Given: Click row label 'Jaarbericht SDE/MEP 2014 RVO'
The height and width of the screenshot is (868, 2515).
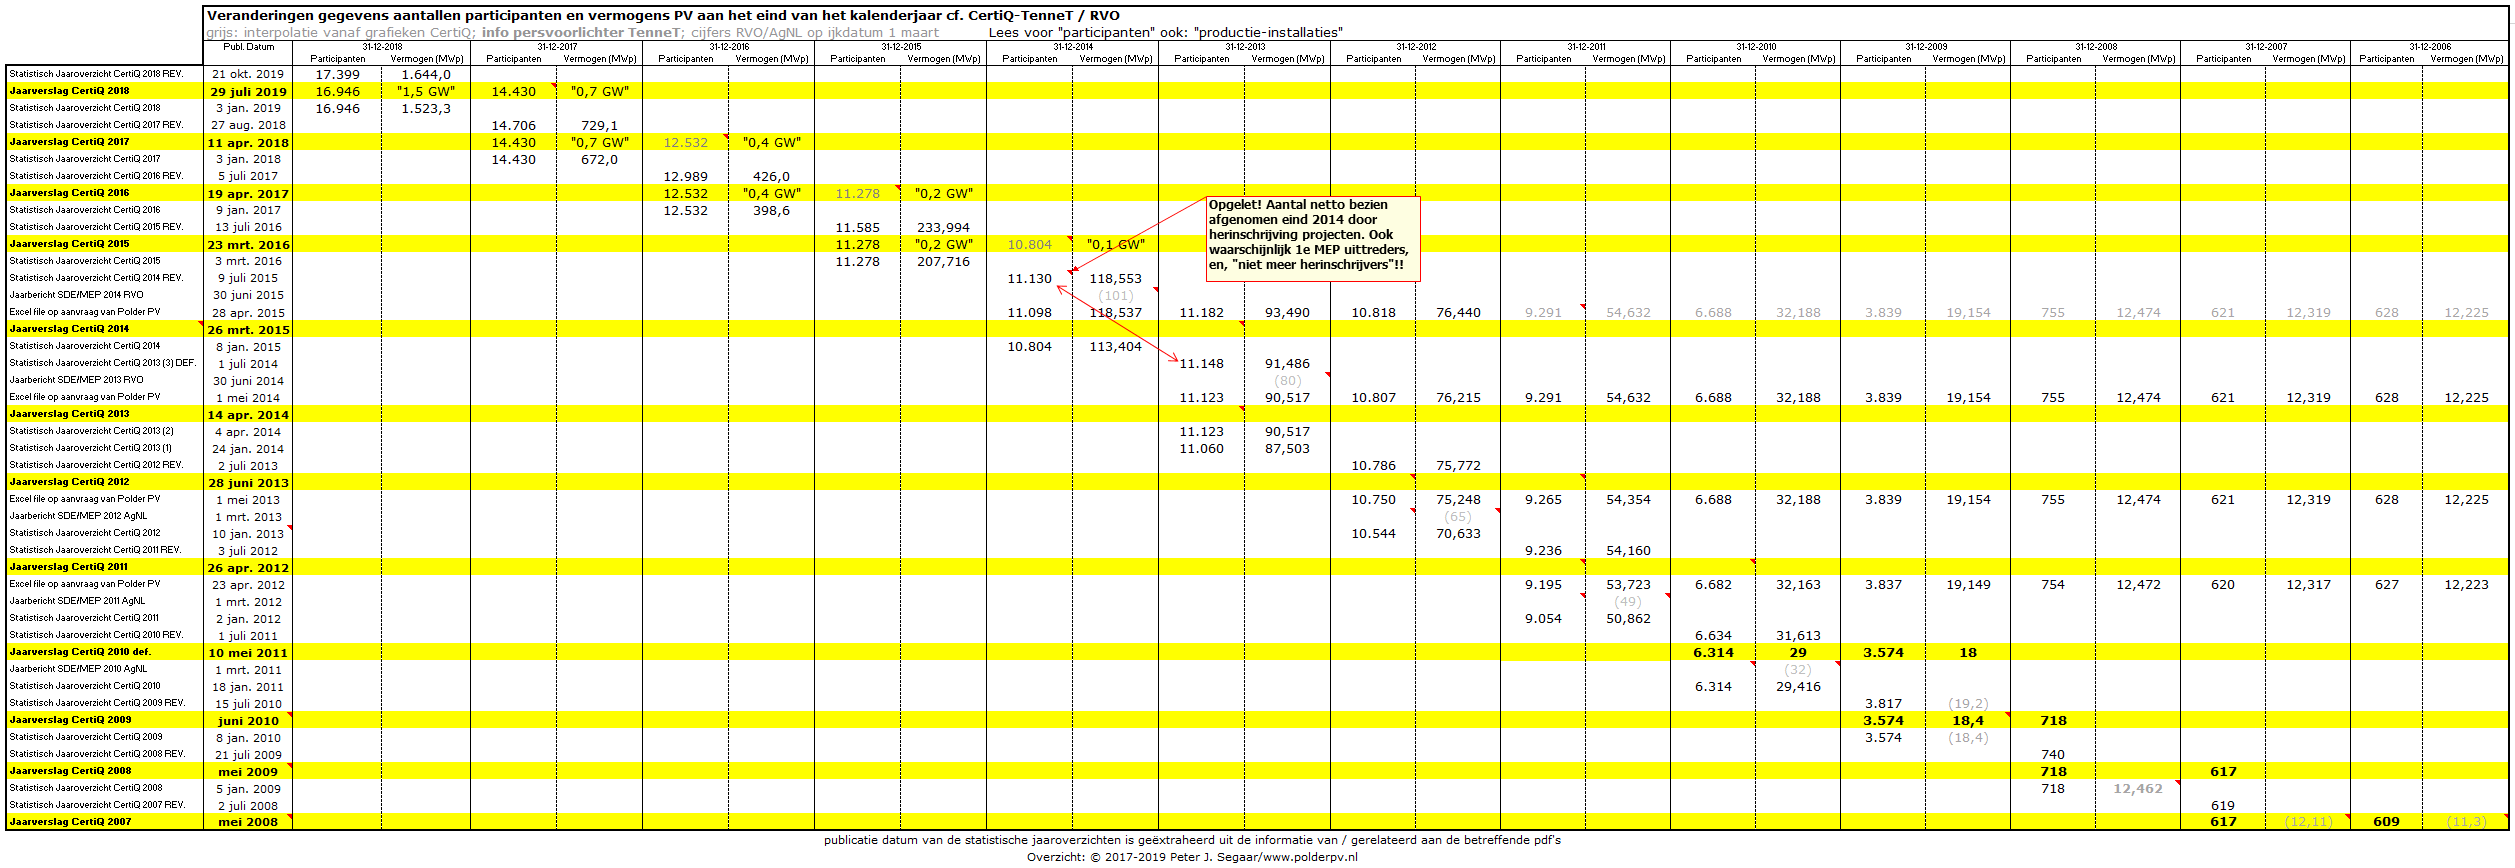Looking at the screenshot, I should tap(76, 295).
